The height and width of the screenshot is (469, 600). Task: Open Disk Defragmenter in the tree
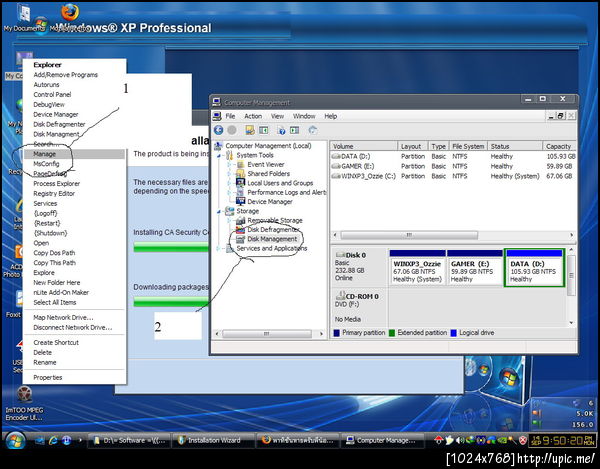[x=273, y=230]
